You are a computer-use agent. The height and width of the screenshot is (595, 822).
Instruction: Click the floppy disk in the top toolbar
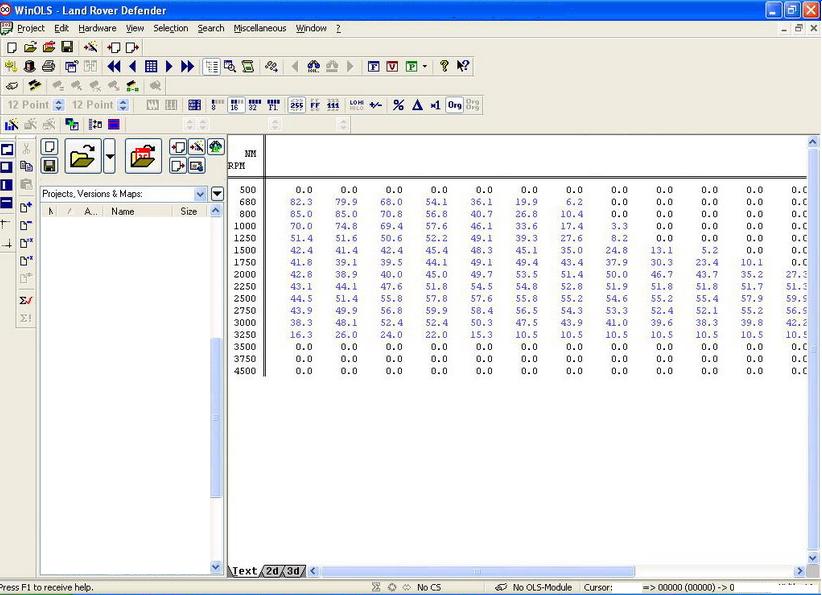click(x=67, y=47)
